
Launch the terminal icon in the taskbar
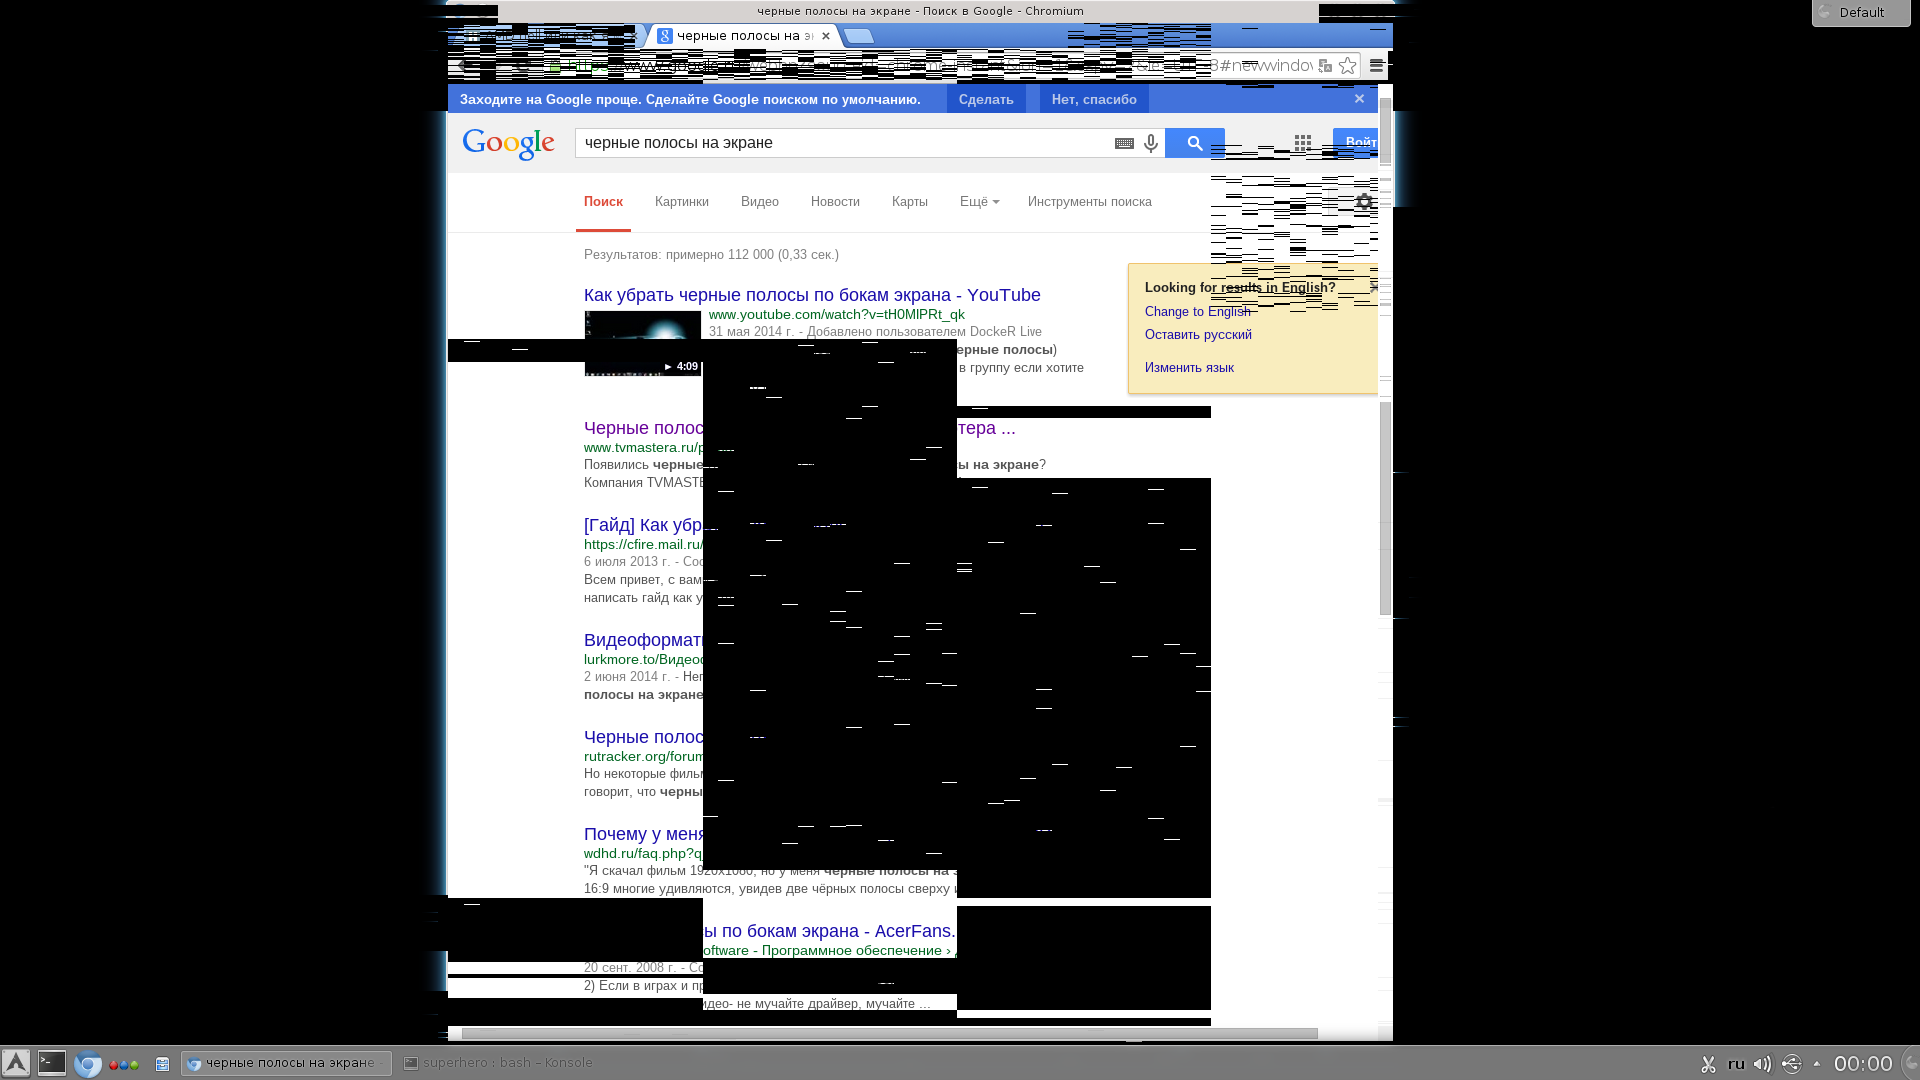coord(52,1063)
